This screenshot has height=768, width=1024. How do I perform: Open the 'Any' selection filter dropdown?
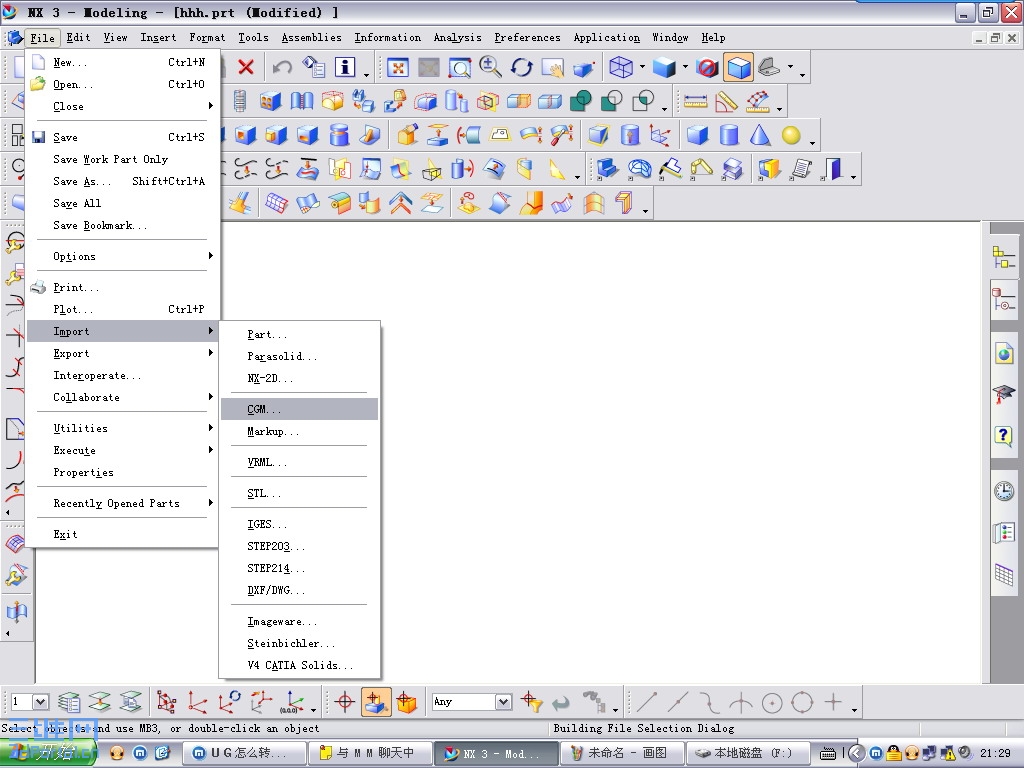click(x=504, y=702)
